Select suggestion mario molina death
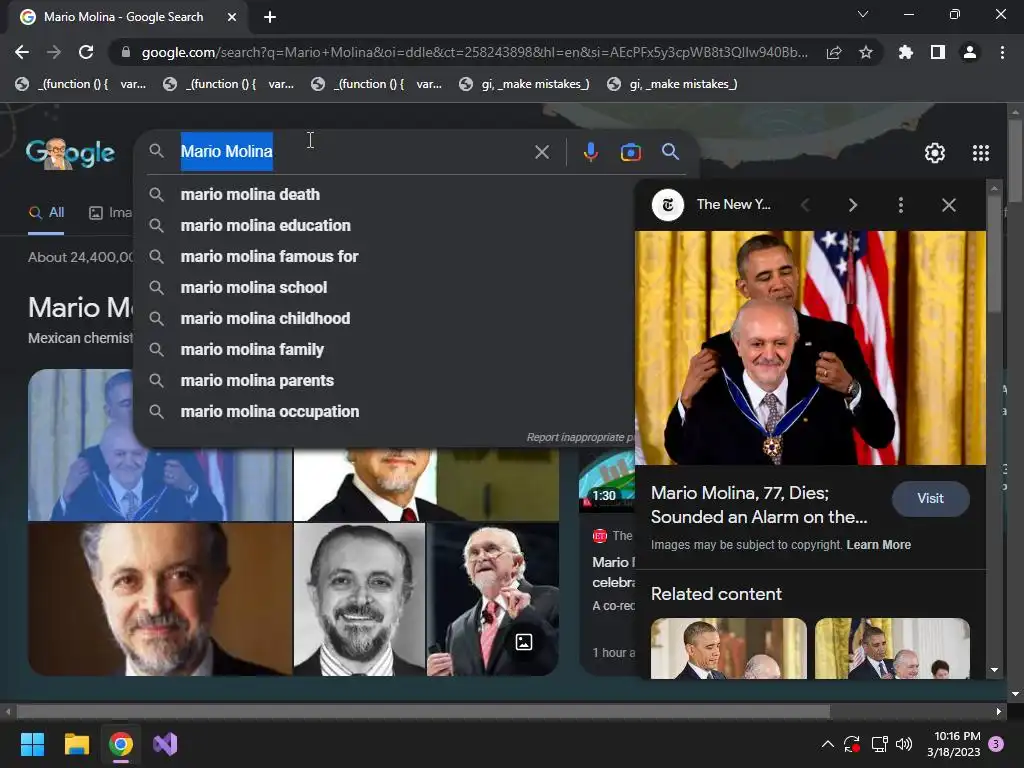This screenshot has width=1024, height=768. pos(385,195)
